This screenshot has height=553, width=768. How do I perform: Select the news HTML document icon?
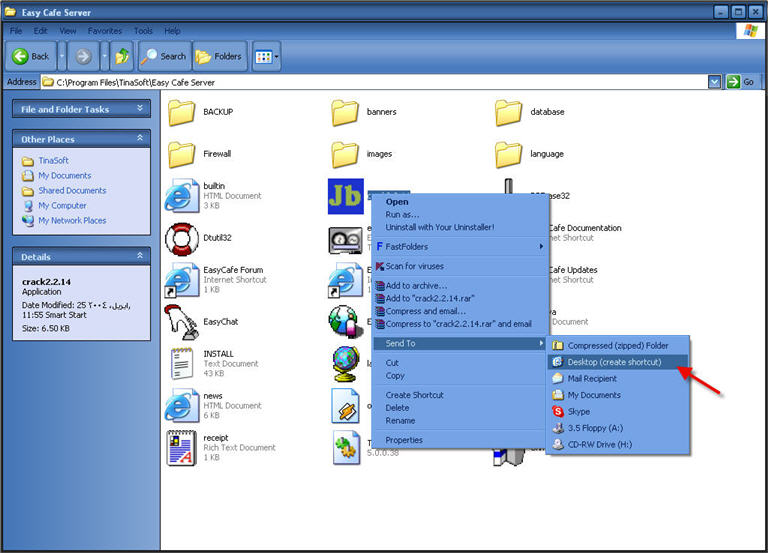[x=181, y=406]
